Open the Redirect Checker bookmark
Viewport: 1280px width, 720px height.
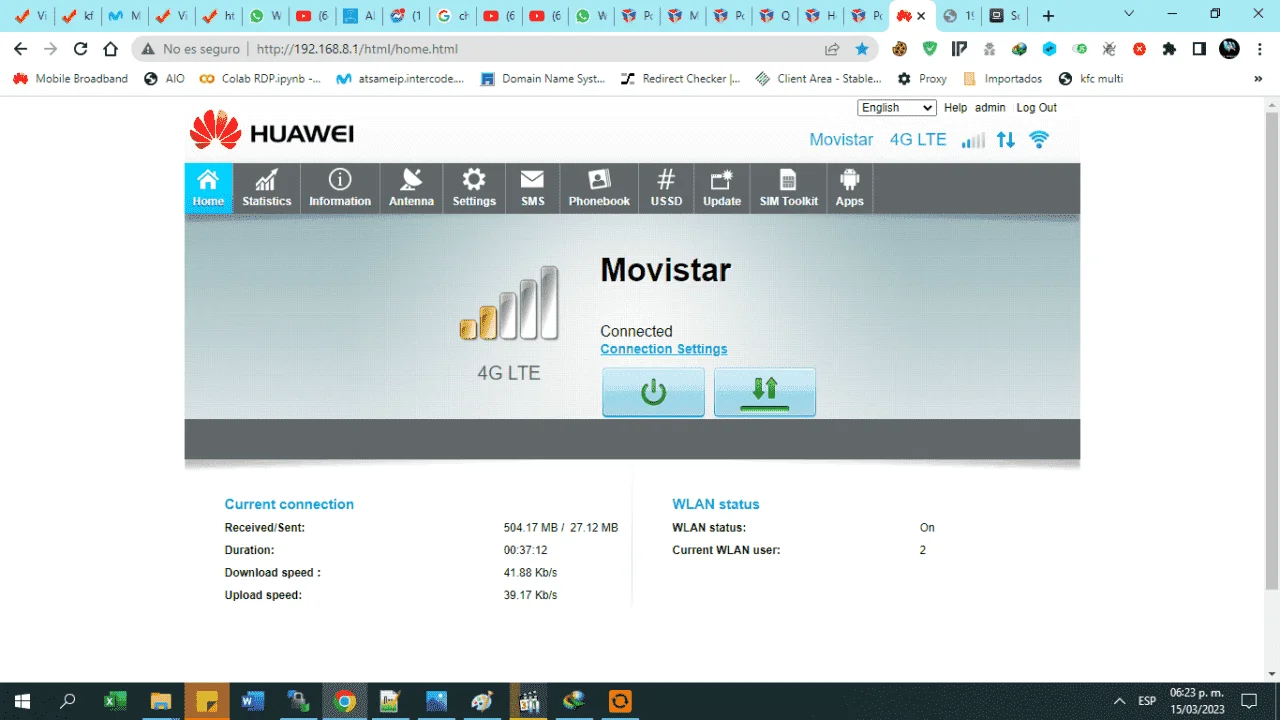click(x=680, y=78)
